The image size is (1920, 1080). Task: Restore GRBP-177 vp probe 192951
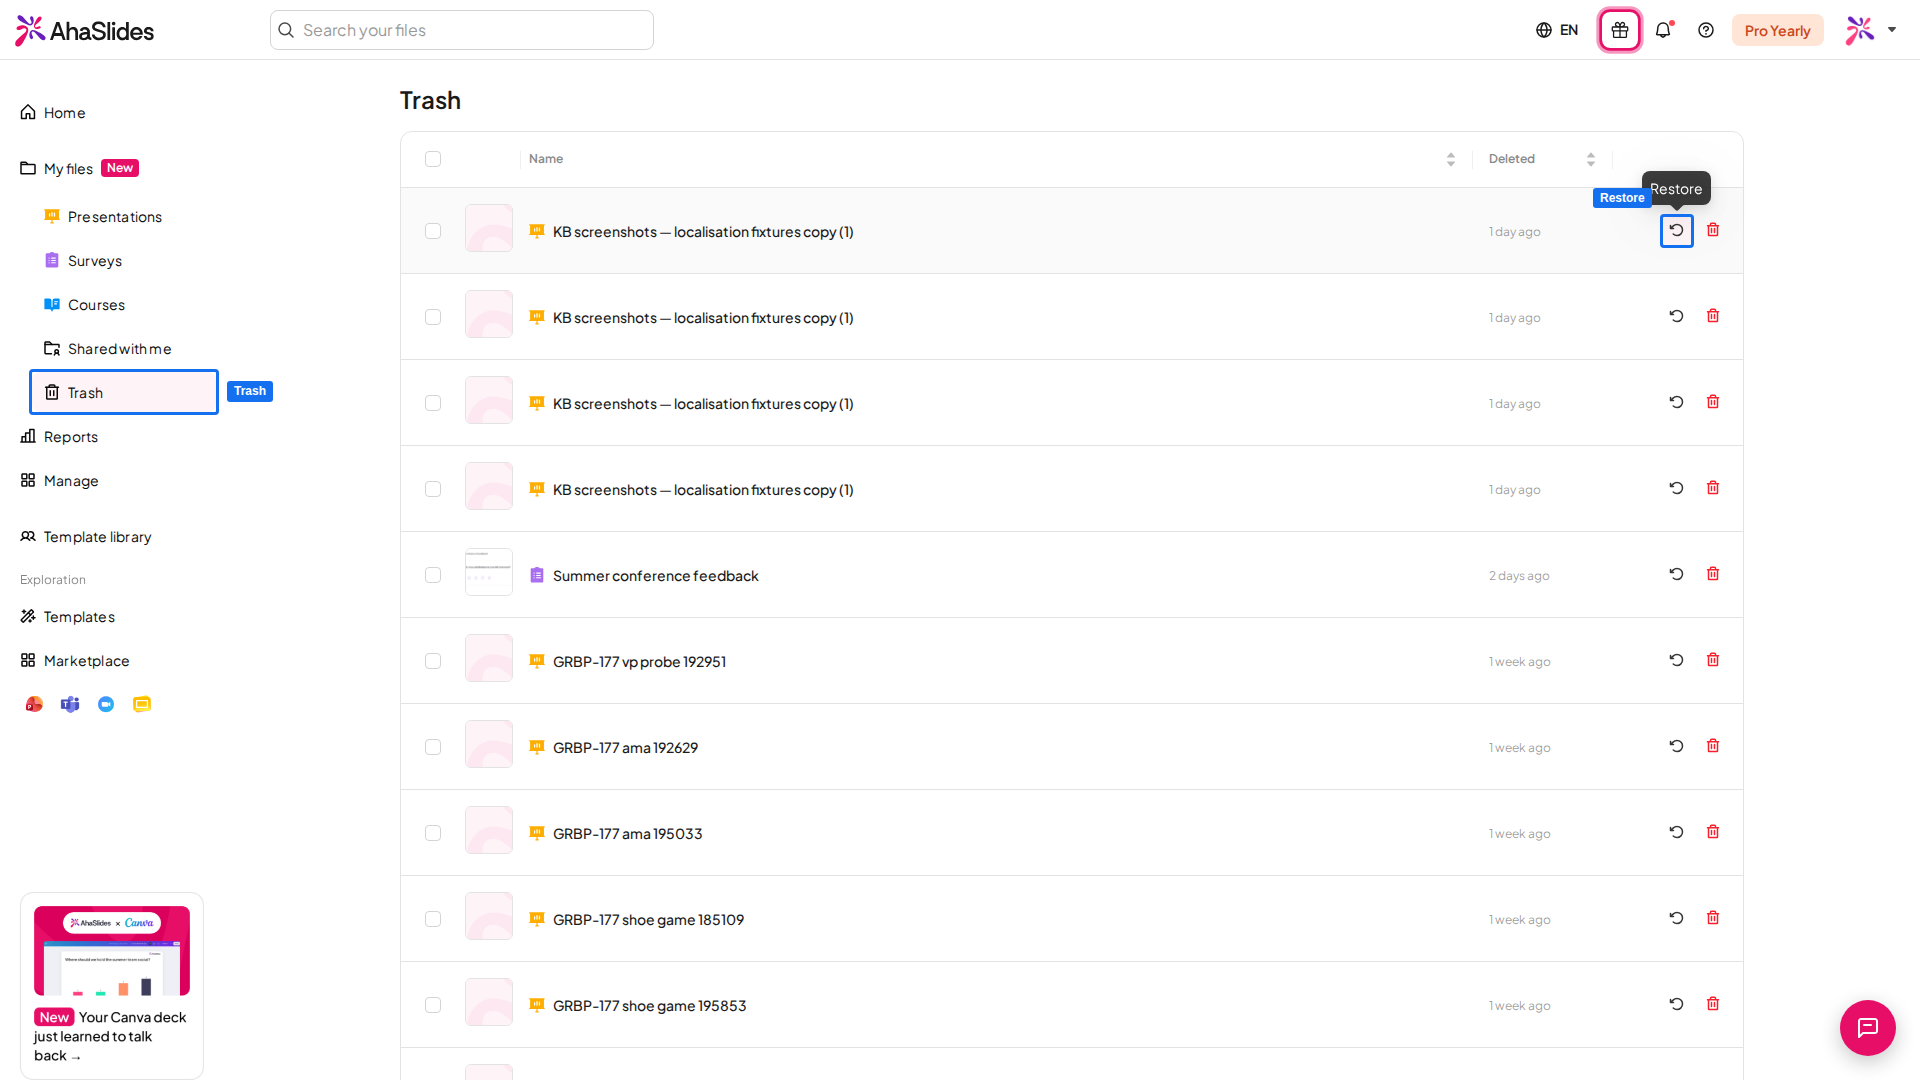(x=1677, y=660)
